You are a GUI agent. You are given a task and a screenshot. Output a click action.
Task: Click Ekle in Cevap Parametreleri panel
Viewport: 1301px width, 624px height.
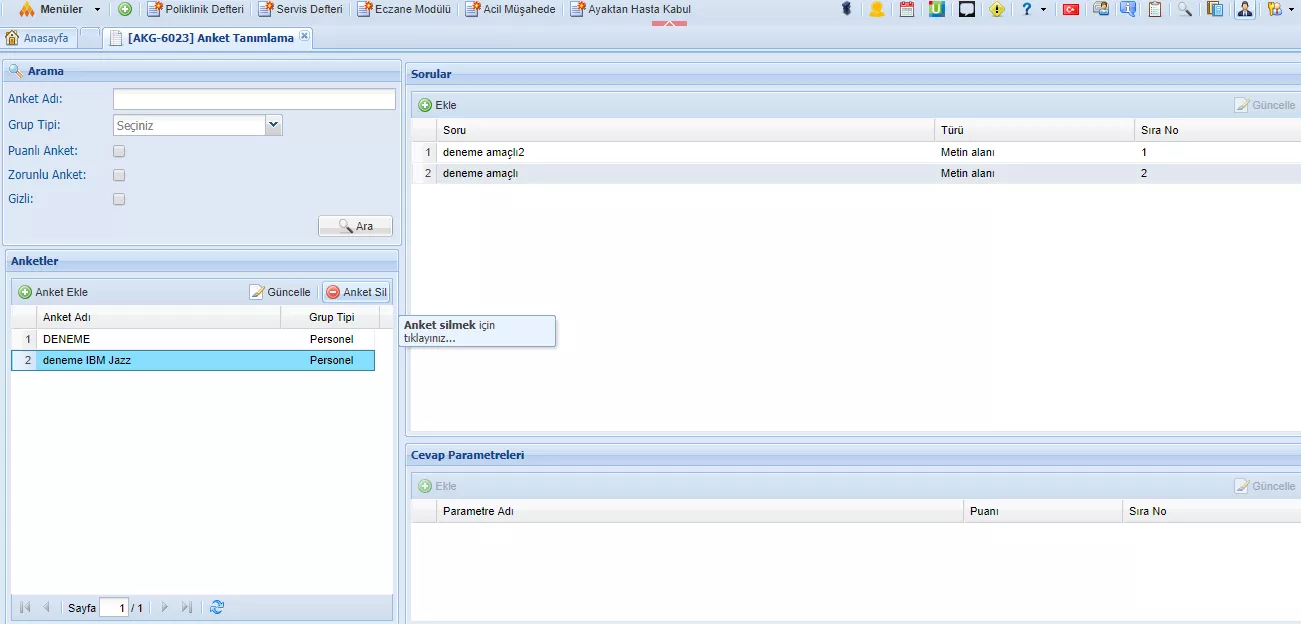pos(437,486)
